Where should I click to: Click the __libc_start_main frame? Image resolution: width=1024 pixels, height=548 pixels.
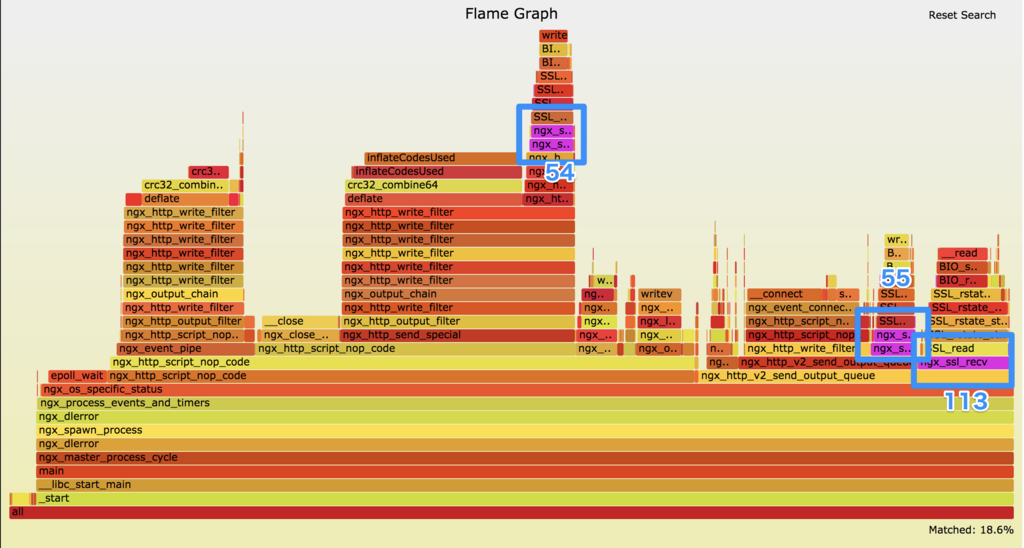pos(525,485)
